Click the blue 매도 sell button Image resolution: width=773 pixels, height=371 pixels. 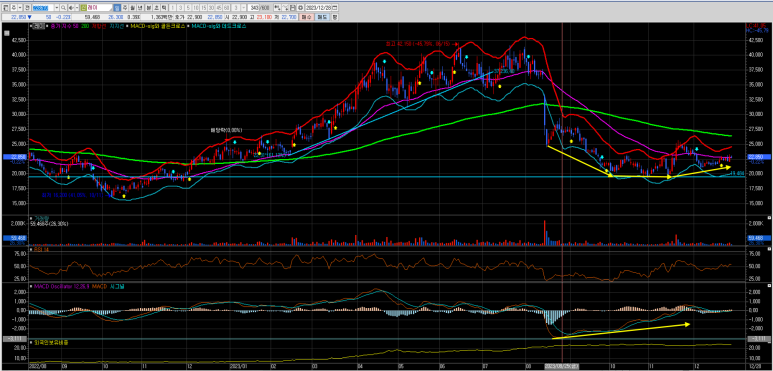click(x=322, y=17)
